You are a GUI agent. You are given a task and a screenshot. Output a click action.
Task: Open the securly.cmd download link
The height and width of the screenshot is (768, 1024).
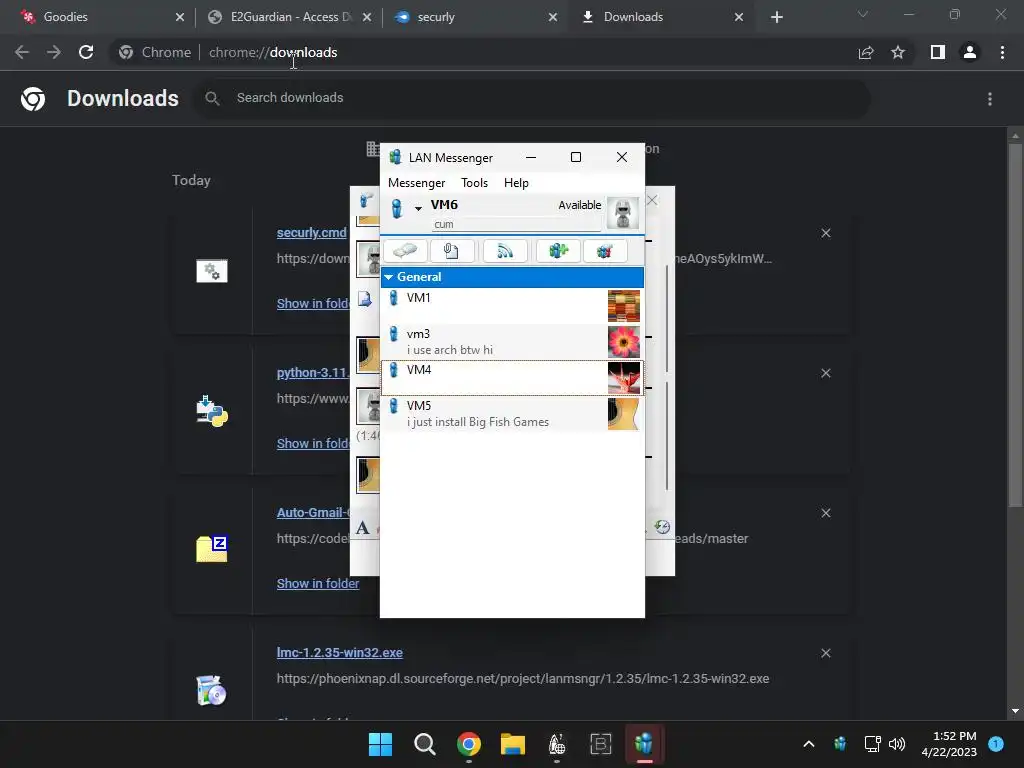(312, 232)
